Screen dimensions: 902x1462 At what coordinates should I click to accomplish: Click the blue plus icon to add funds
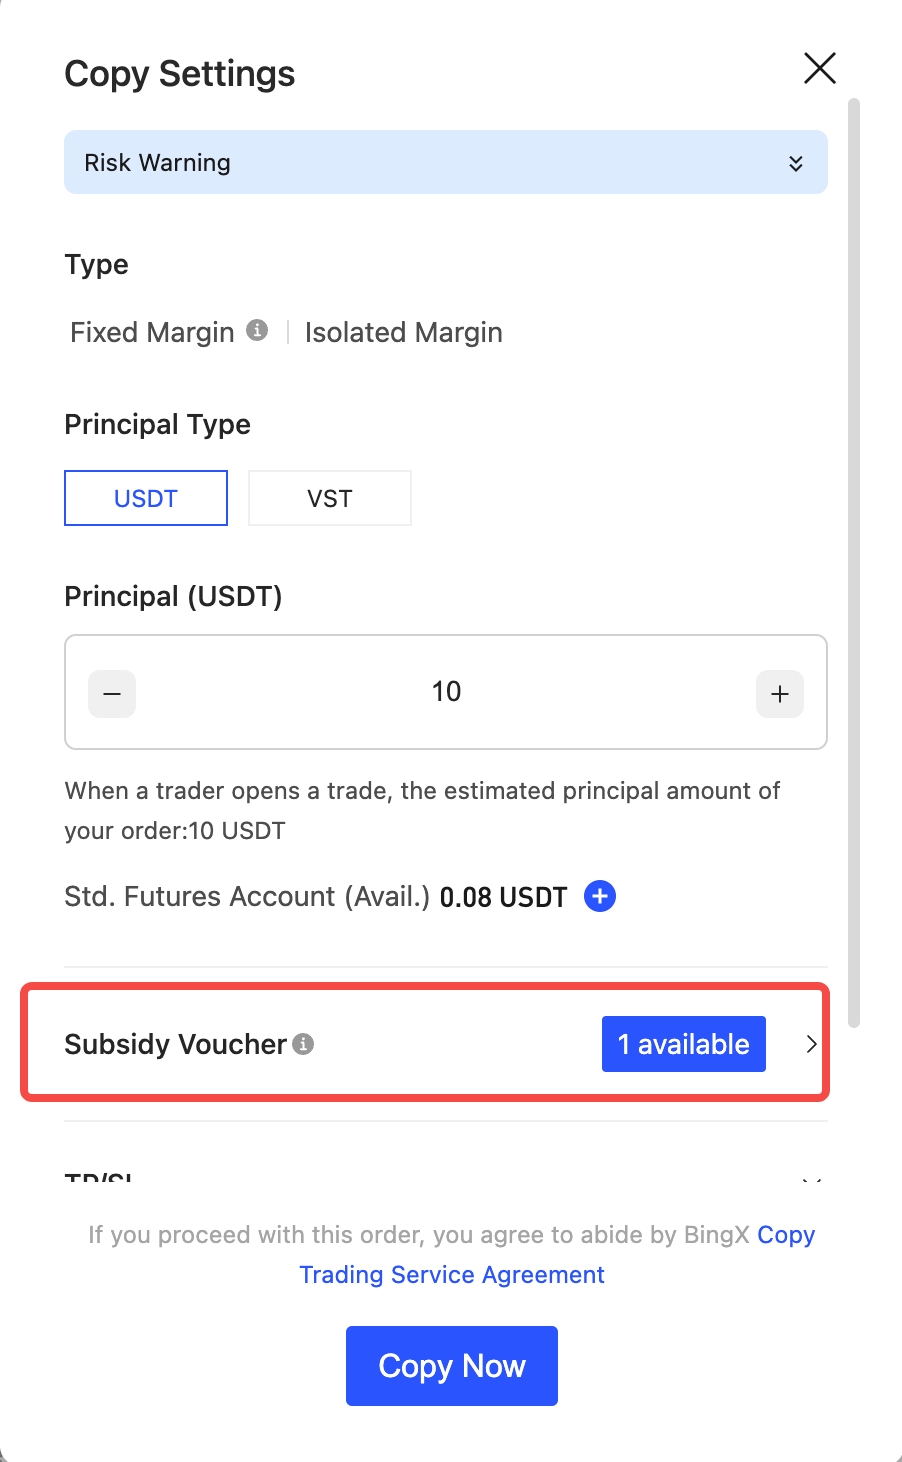600,896
